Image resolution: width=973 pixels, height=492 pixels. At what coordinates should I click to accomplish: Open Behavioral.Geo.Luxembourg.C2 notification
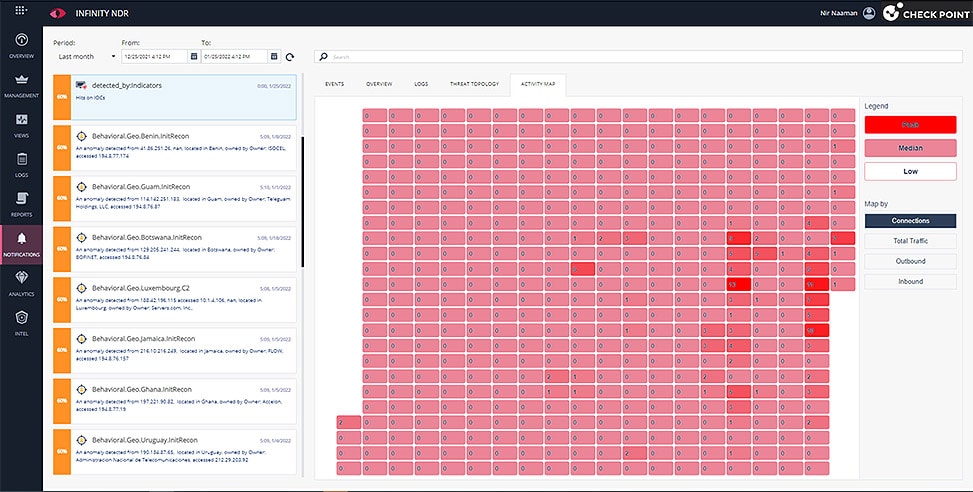(175, 300)
